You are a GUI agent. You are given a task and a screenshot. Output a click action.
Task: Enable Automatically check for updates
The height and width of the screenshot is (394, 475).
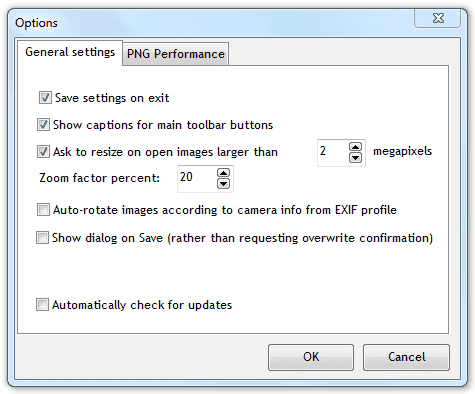[x=42, y=305]
